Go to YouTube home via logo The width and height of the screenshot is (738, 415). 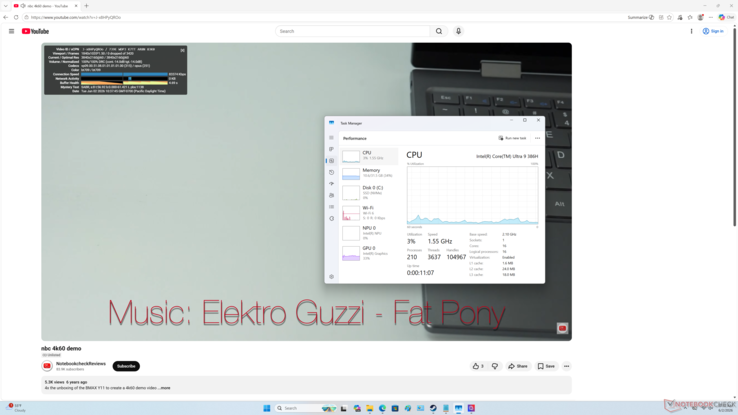point(35,31)
